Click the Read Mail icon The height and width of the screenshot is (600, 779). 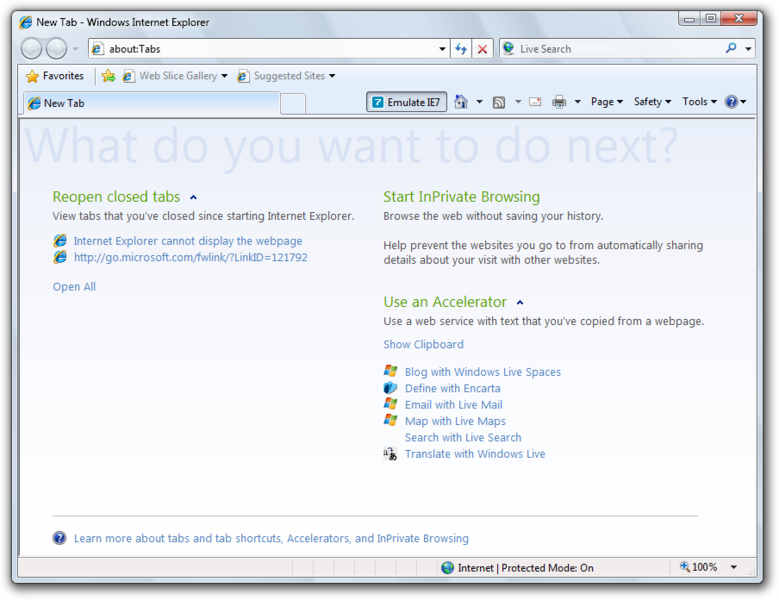point(535,102)
